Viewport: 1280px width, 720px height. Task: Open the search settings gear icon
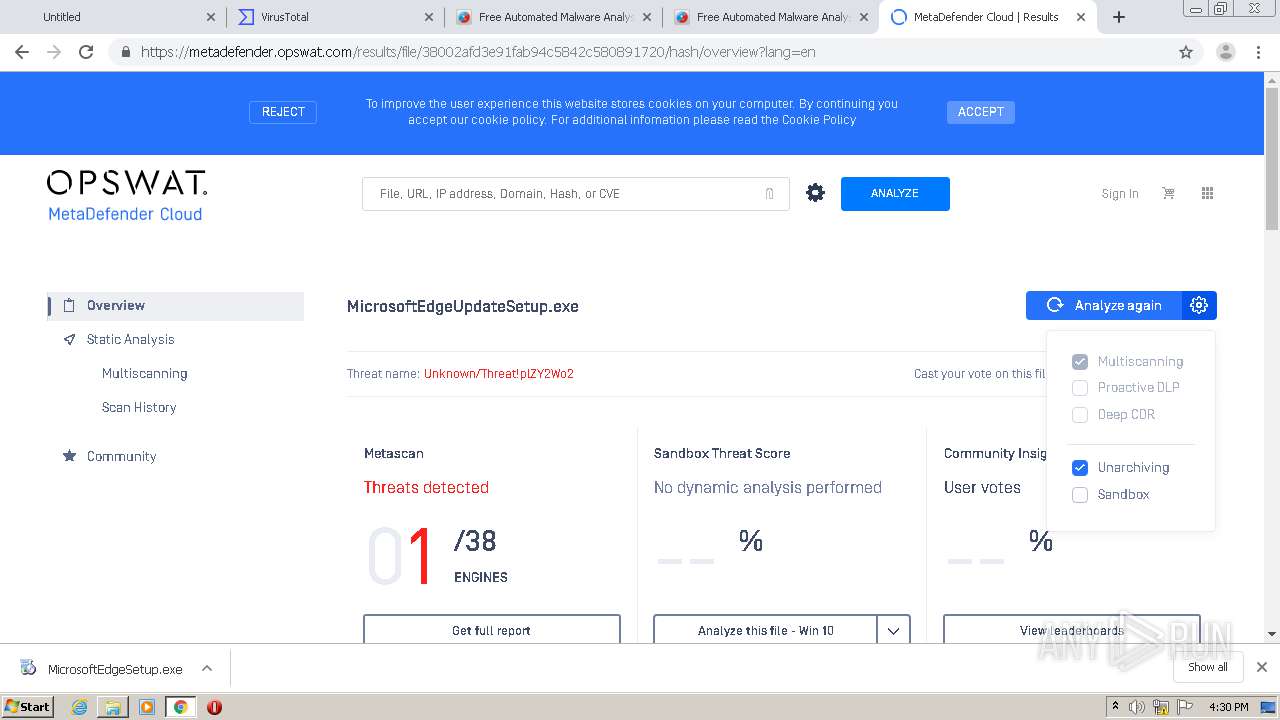click(x=816, y=193)
